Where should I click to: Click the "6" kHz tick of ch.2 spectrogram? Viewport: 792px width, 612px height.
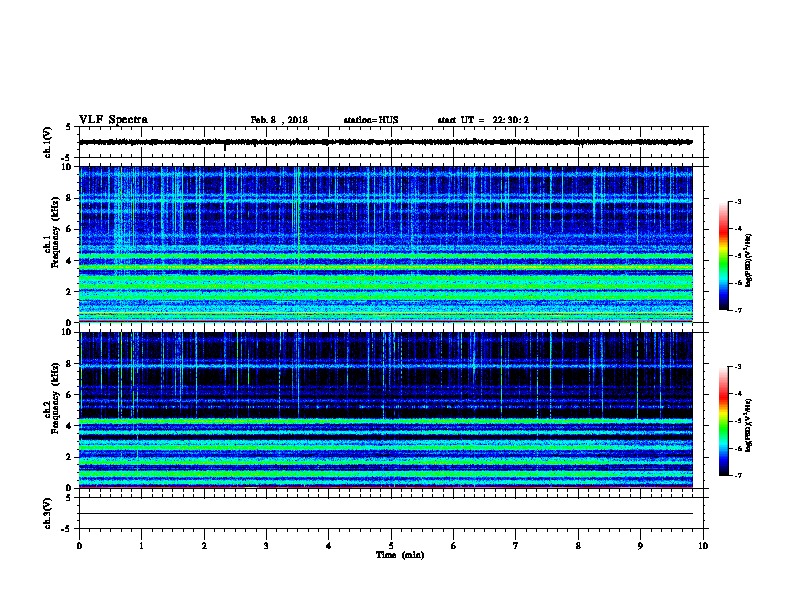coord(69,395)
